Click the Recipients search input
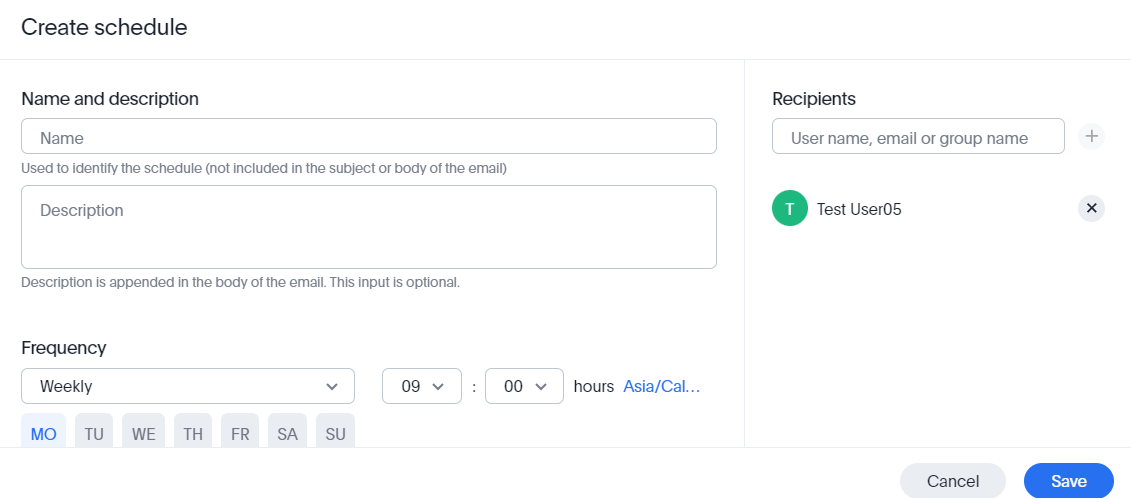 (918, 137)
